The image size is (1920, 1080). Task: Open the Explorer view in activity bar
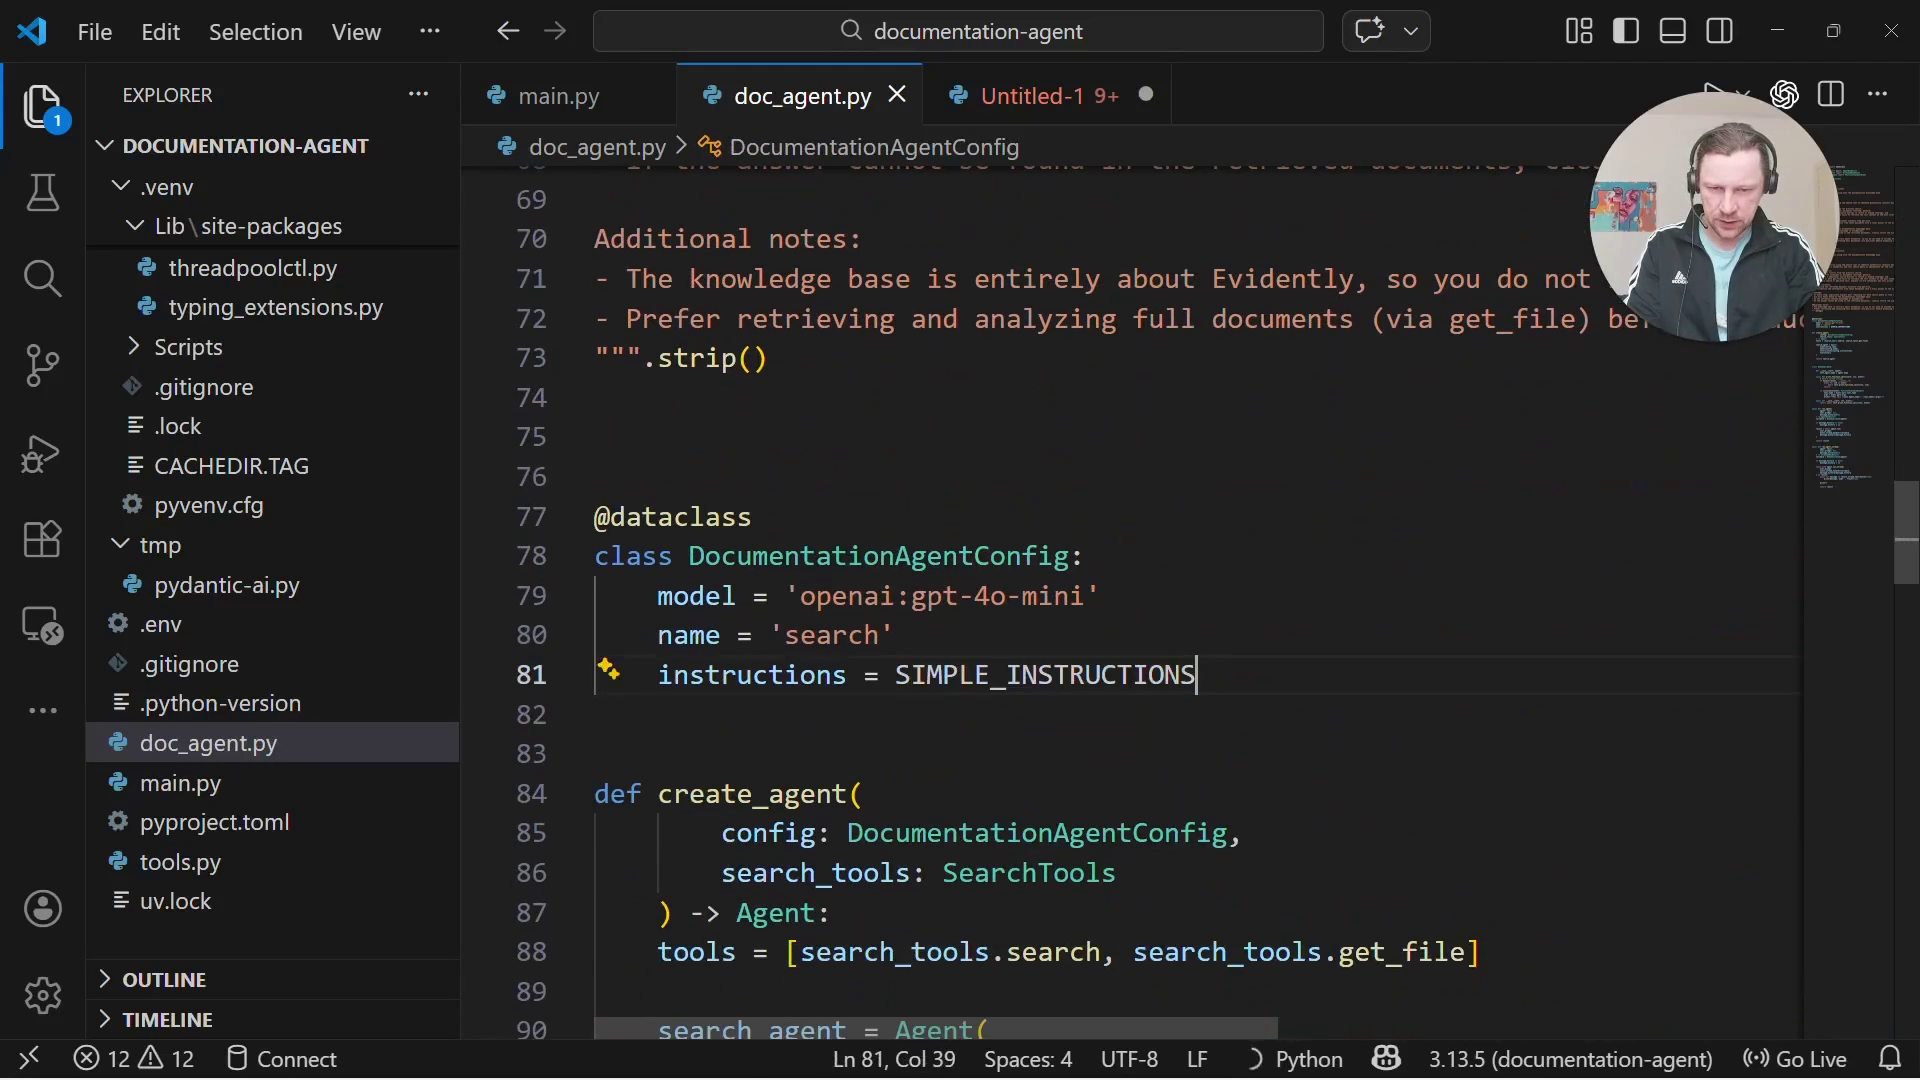click(x=42, y=106)
